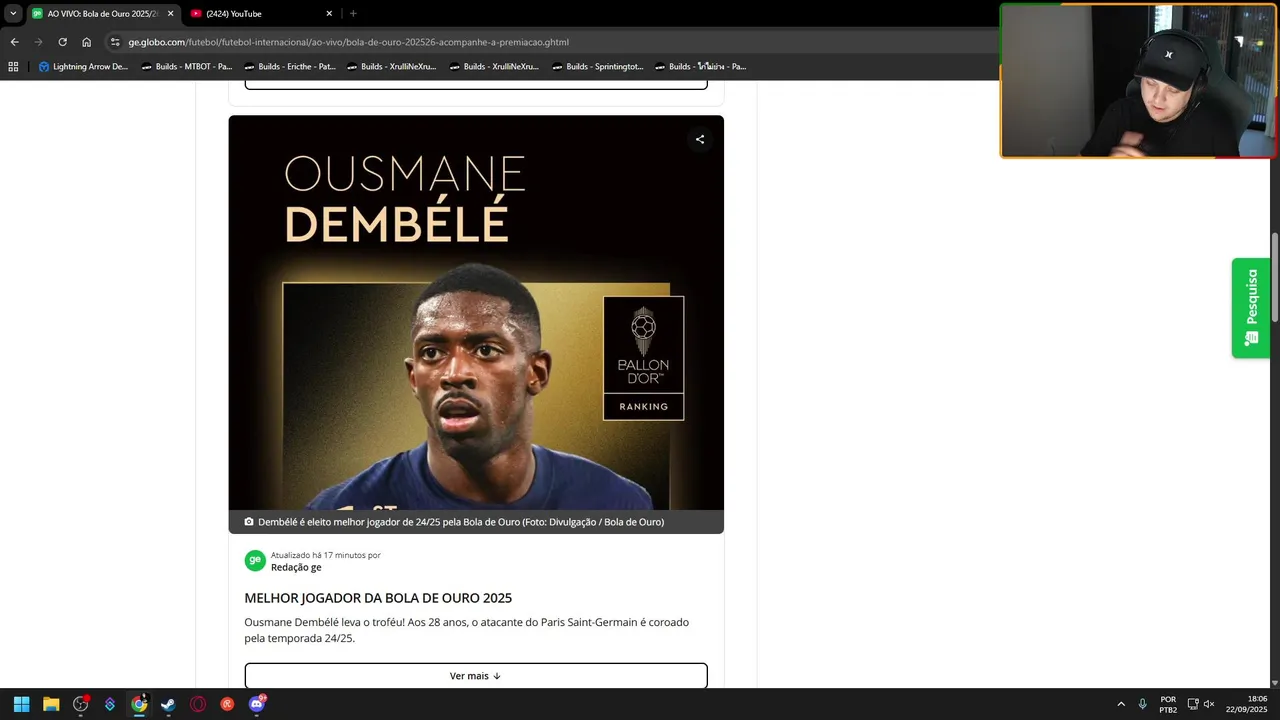Screen dimensions: 1280x720
Task: Open a new browser tab
Action: [x=353, y=14]
